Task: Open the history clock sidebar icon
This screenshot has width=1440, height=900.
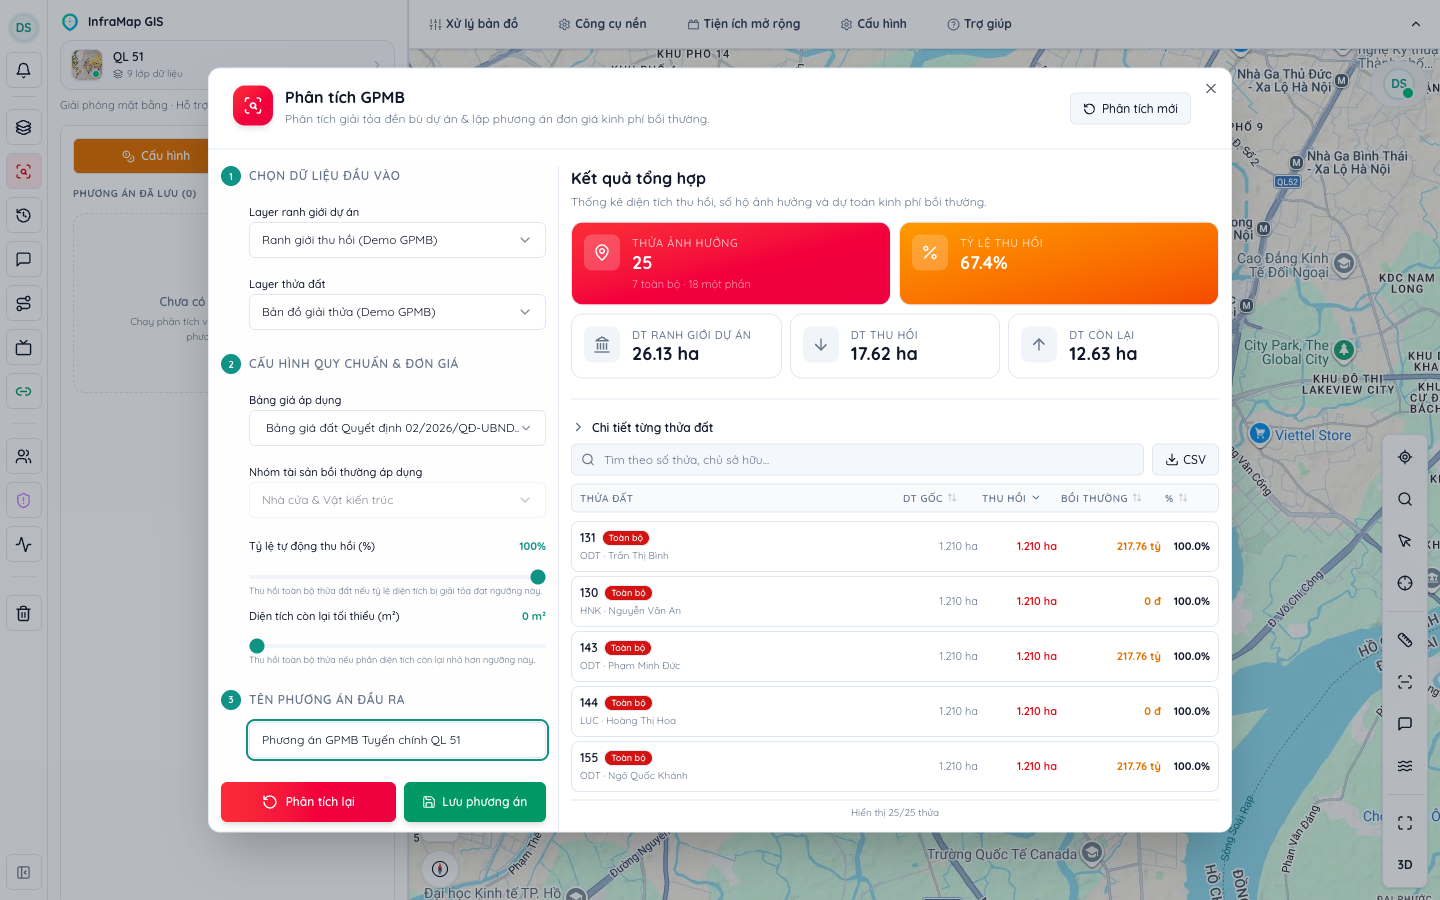Action: 24,215
